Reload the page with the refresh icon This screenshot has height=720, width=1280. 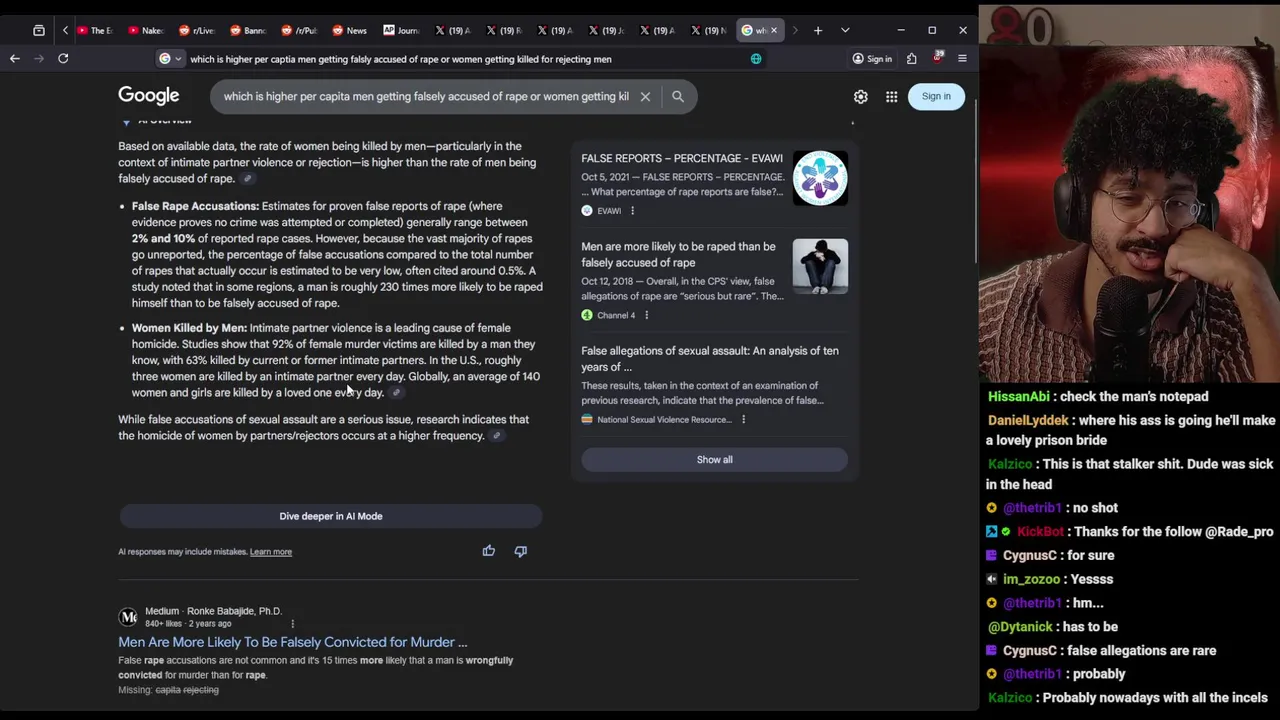63,59
